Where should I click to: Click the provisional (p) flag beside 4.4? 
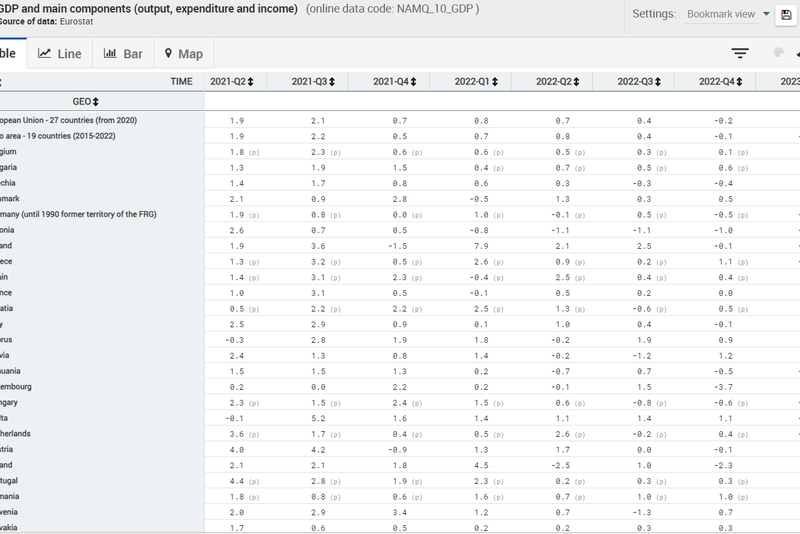point(254,481)
